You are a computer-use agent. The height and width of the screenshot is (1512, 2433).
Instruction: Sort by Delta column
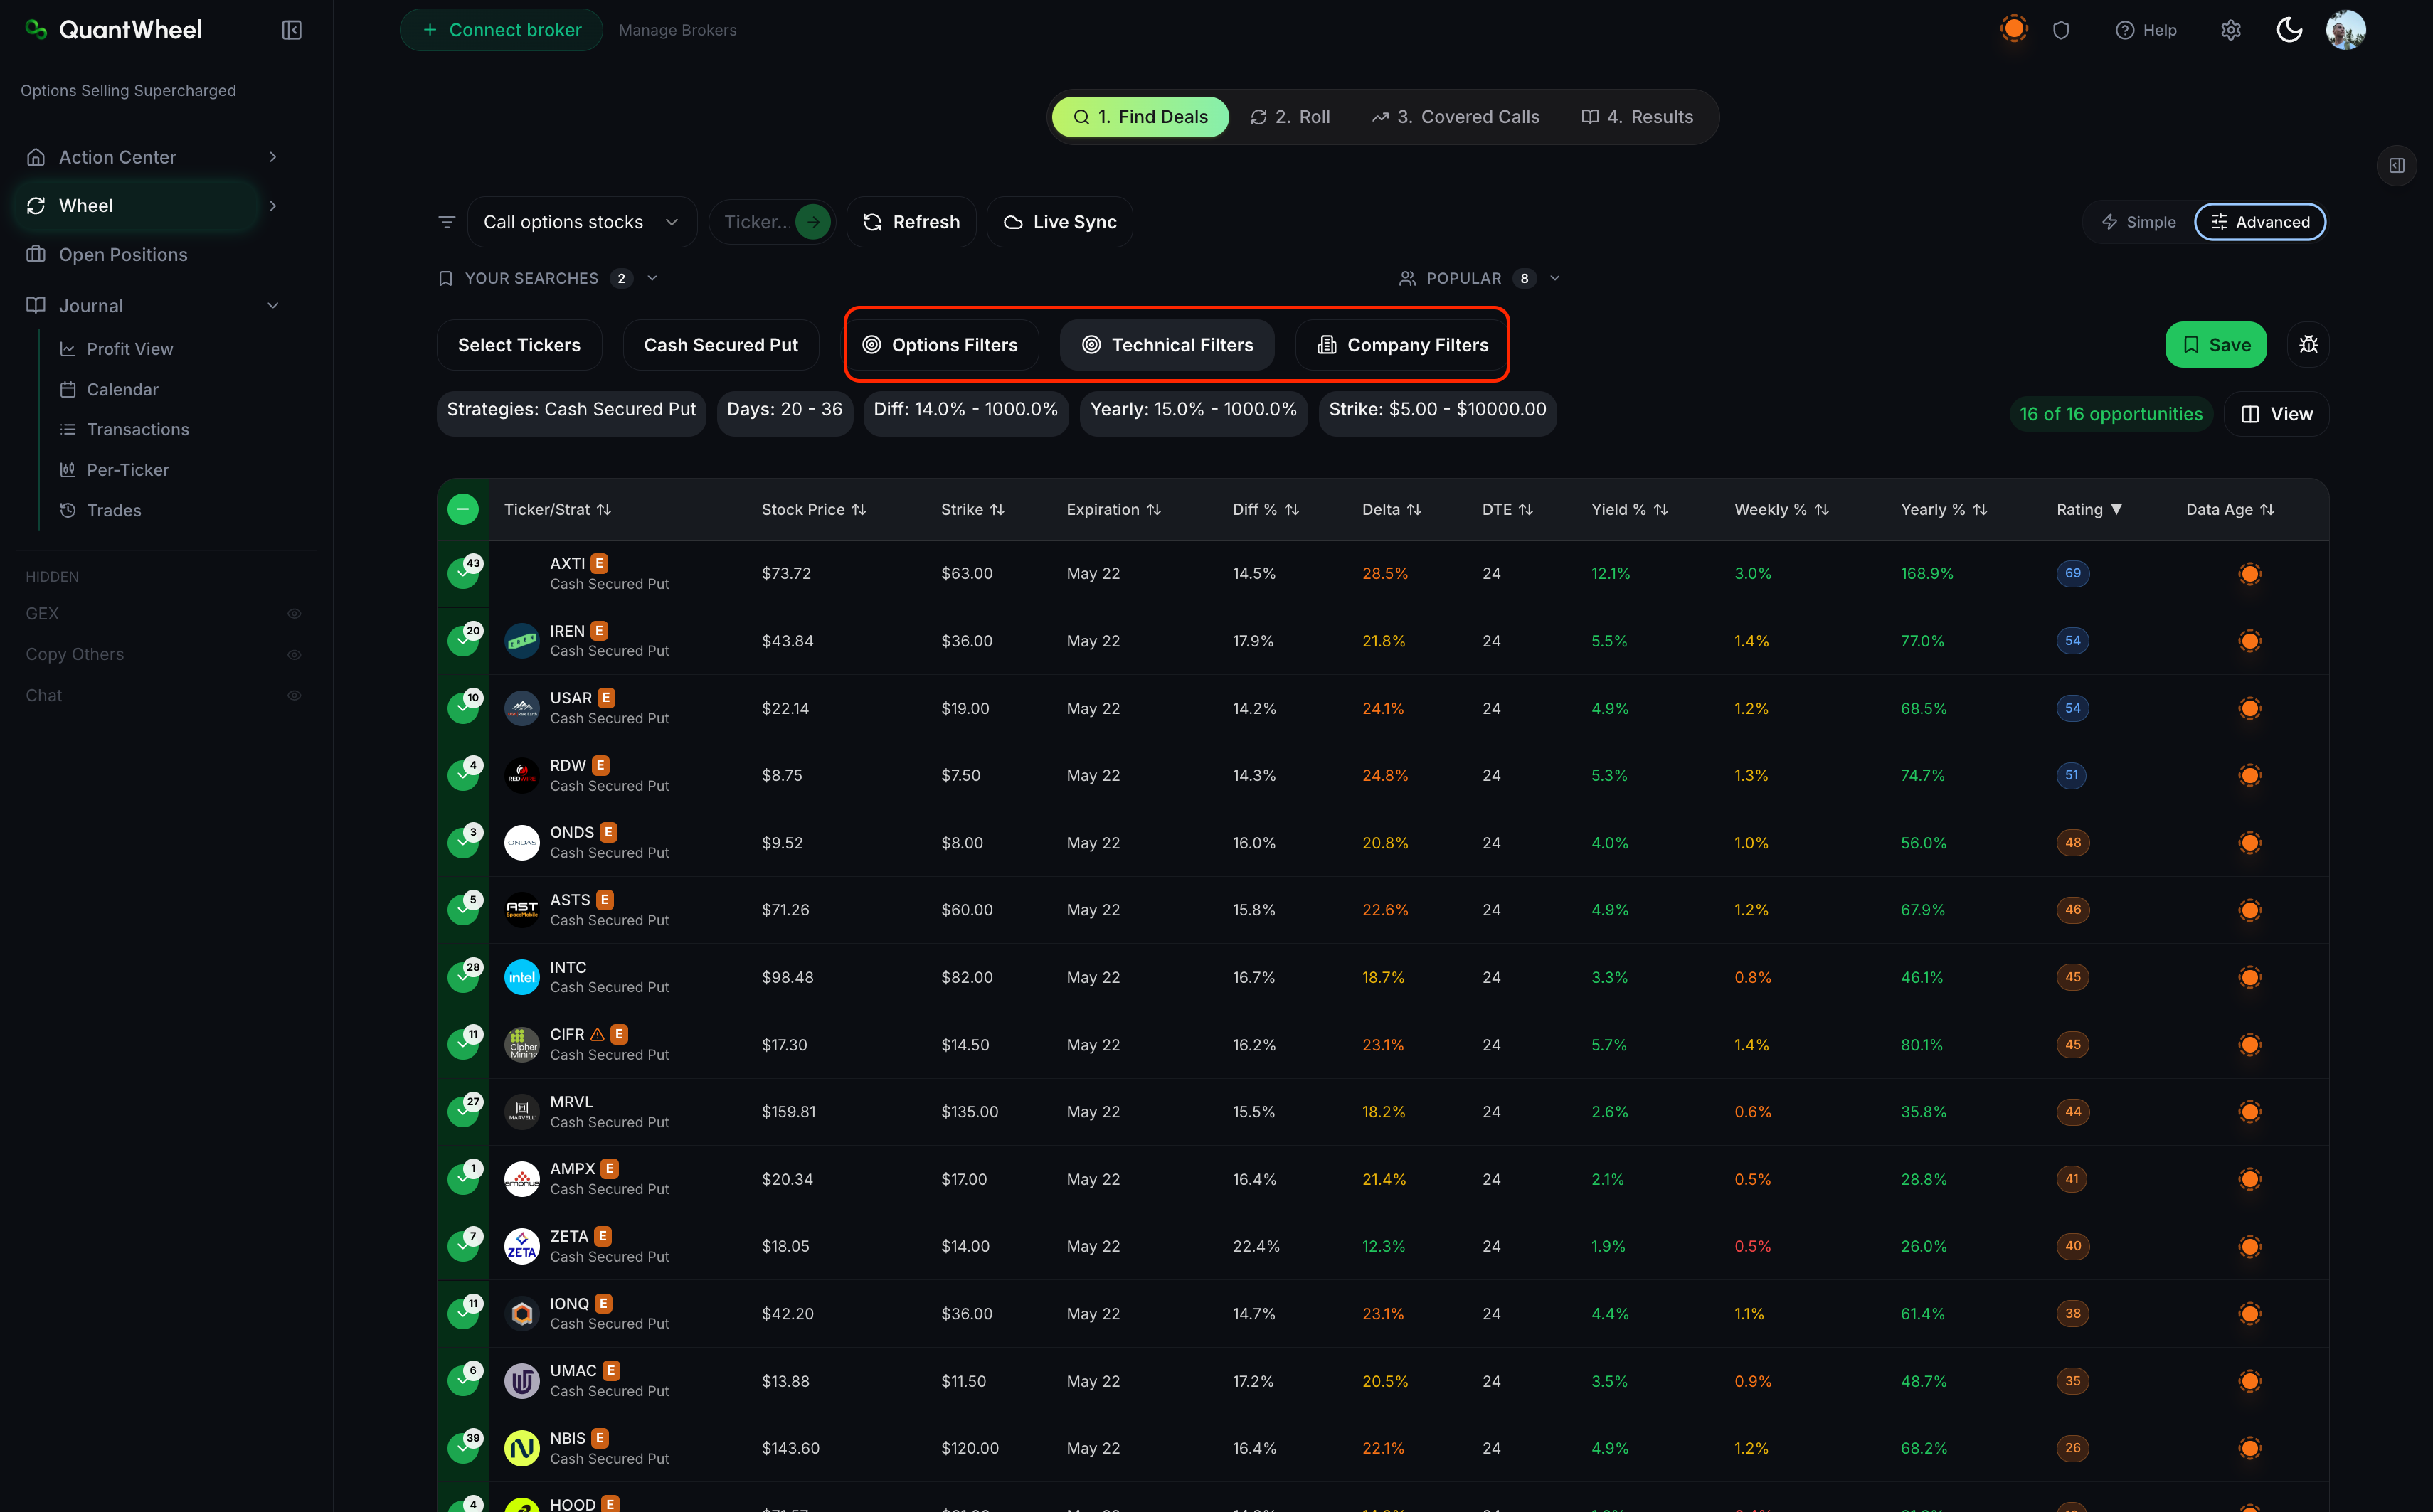click(x=1391, y=509)
